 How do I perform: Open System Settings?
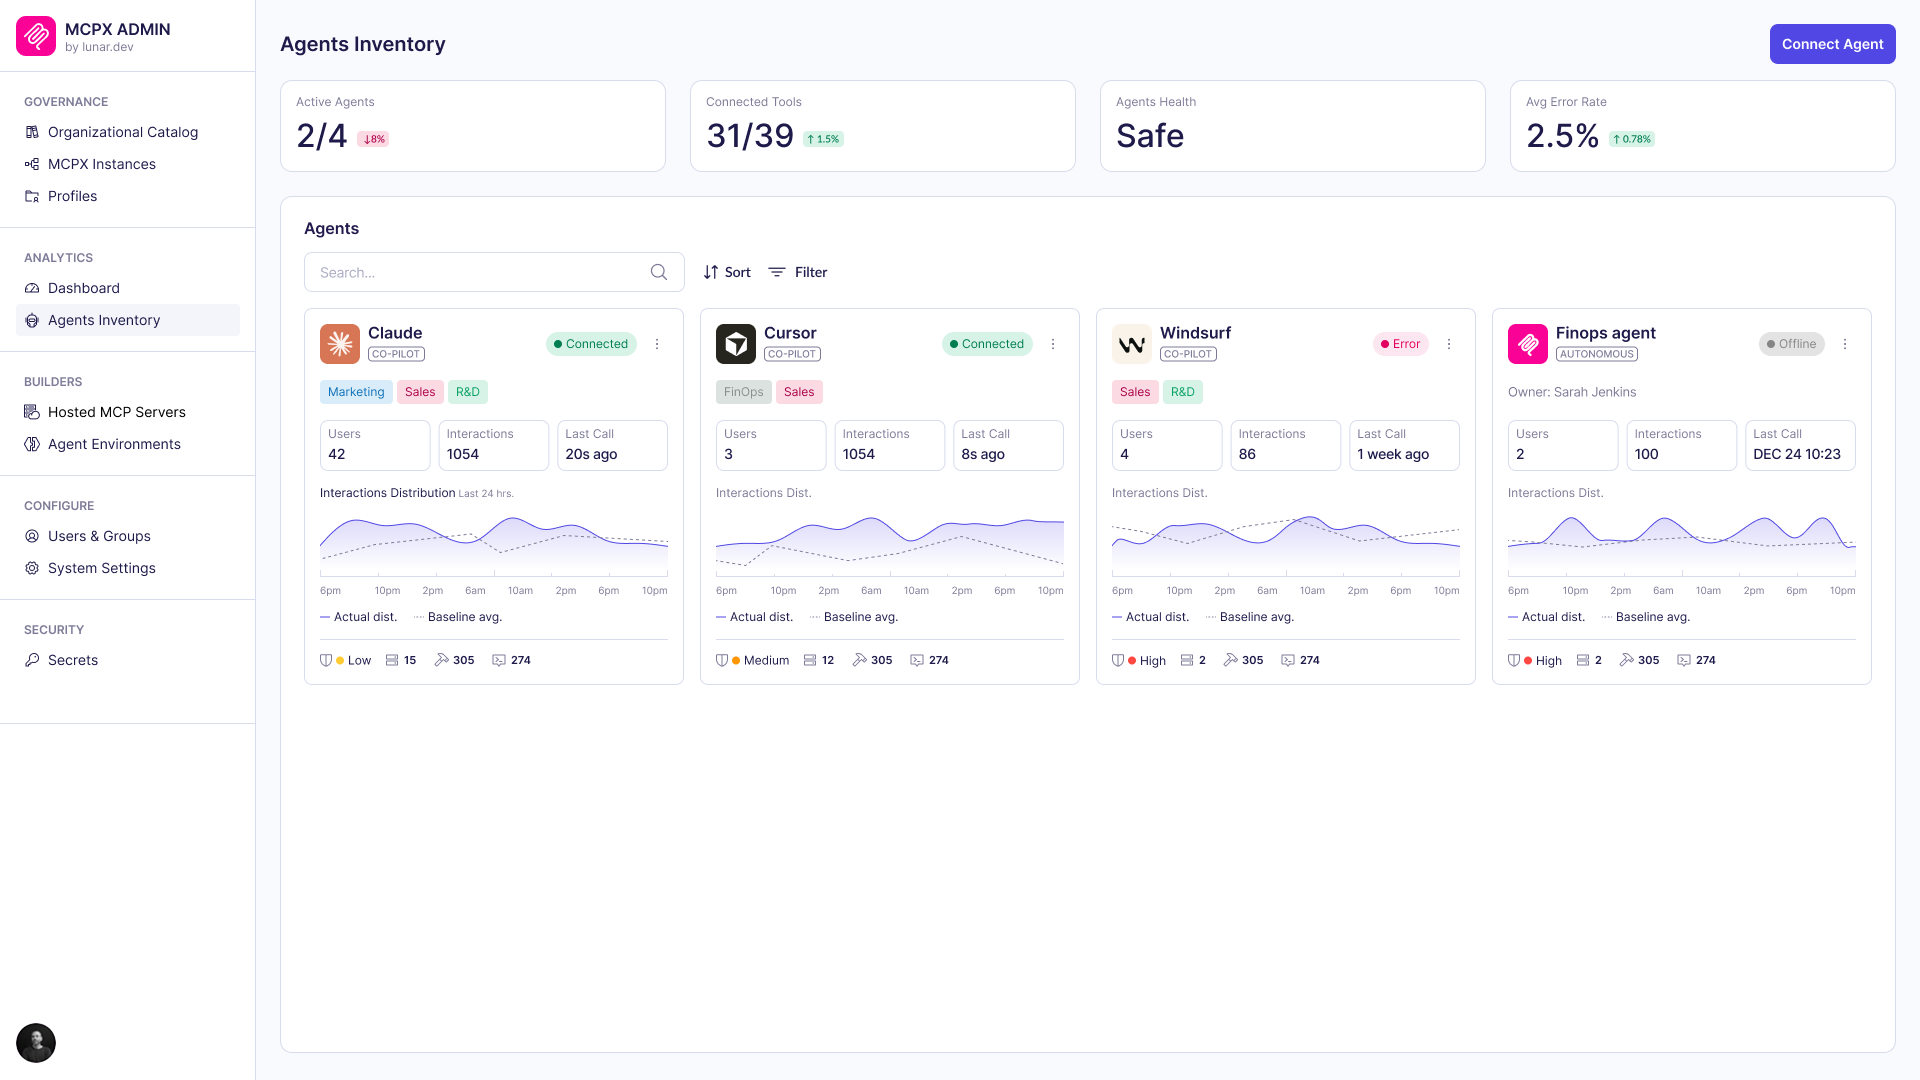coord(128,568)
